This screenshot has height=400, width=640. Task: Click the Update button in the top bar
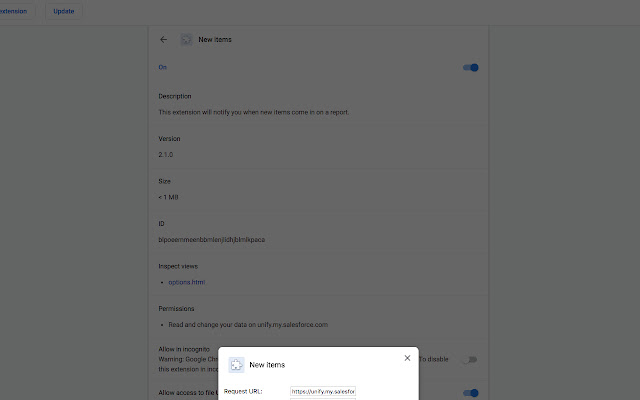[64, 11]
